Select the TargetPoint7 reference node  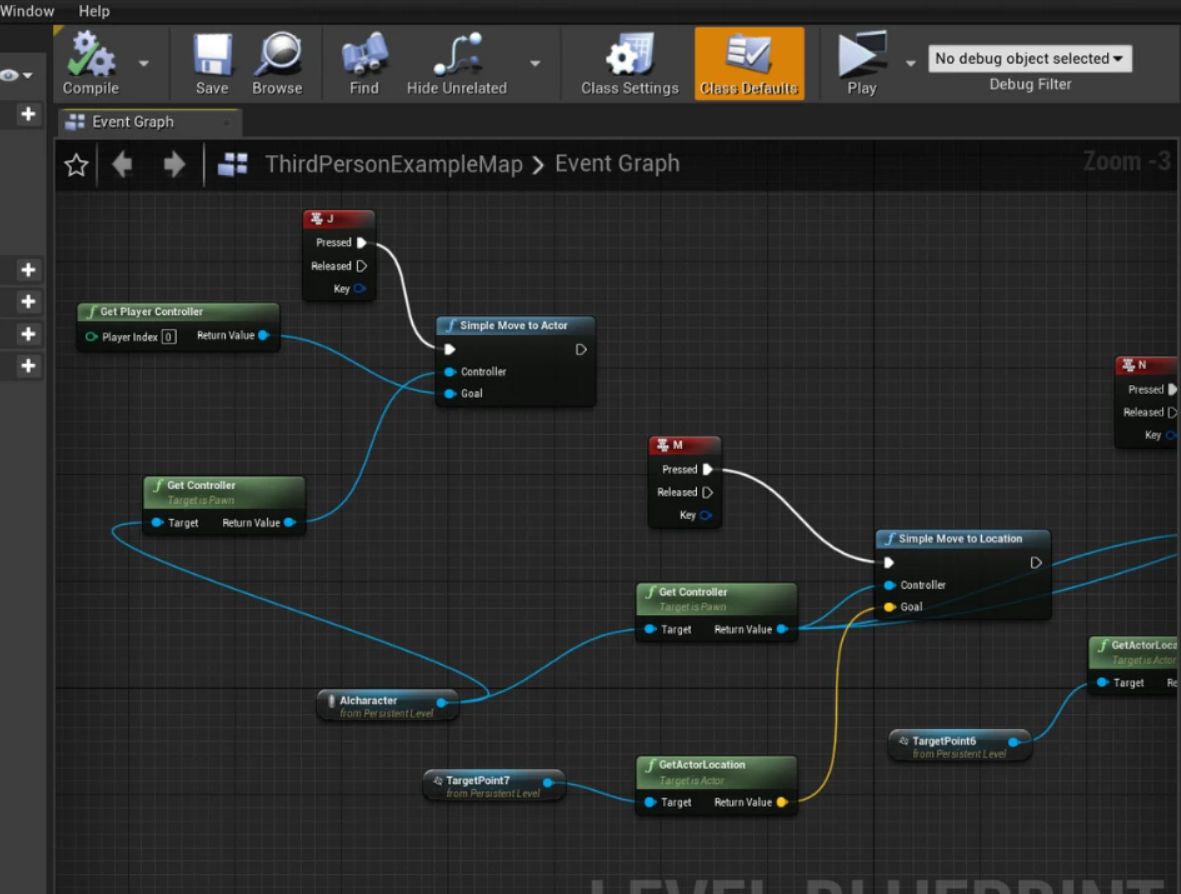pyautogui.click(x=494, y=786)
